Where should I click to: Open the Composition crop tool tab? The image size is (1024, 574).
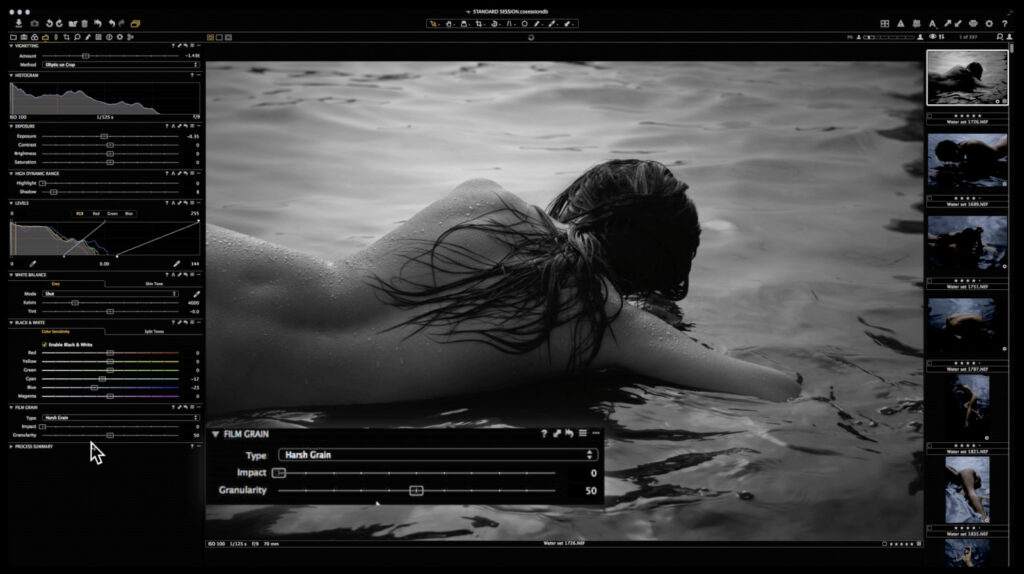[66, 37]
